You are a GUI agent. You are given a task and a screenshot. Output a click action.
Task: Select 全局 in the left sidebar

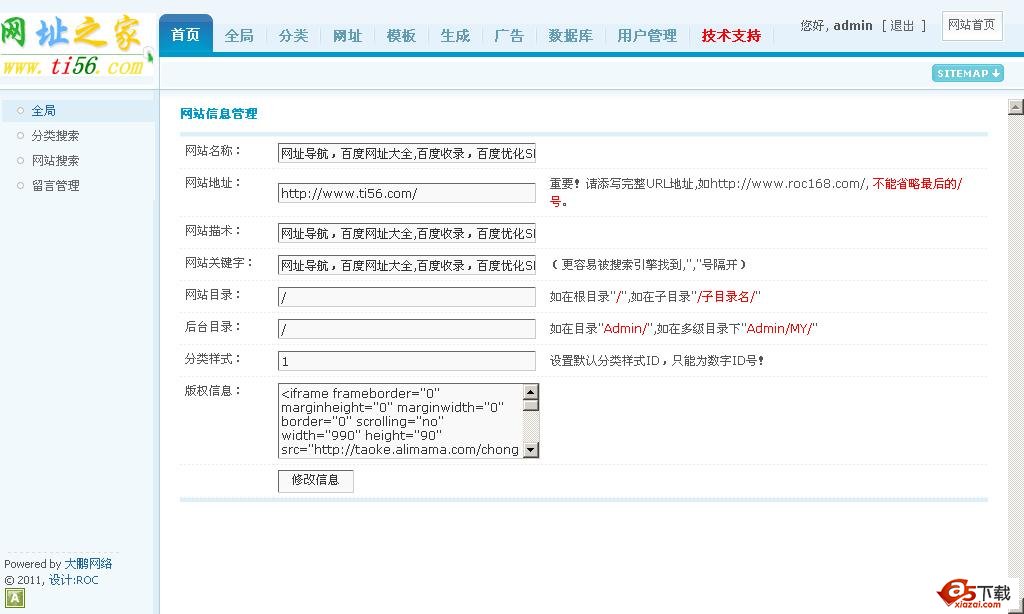tap(44, 110)
